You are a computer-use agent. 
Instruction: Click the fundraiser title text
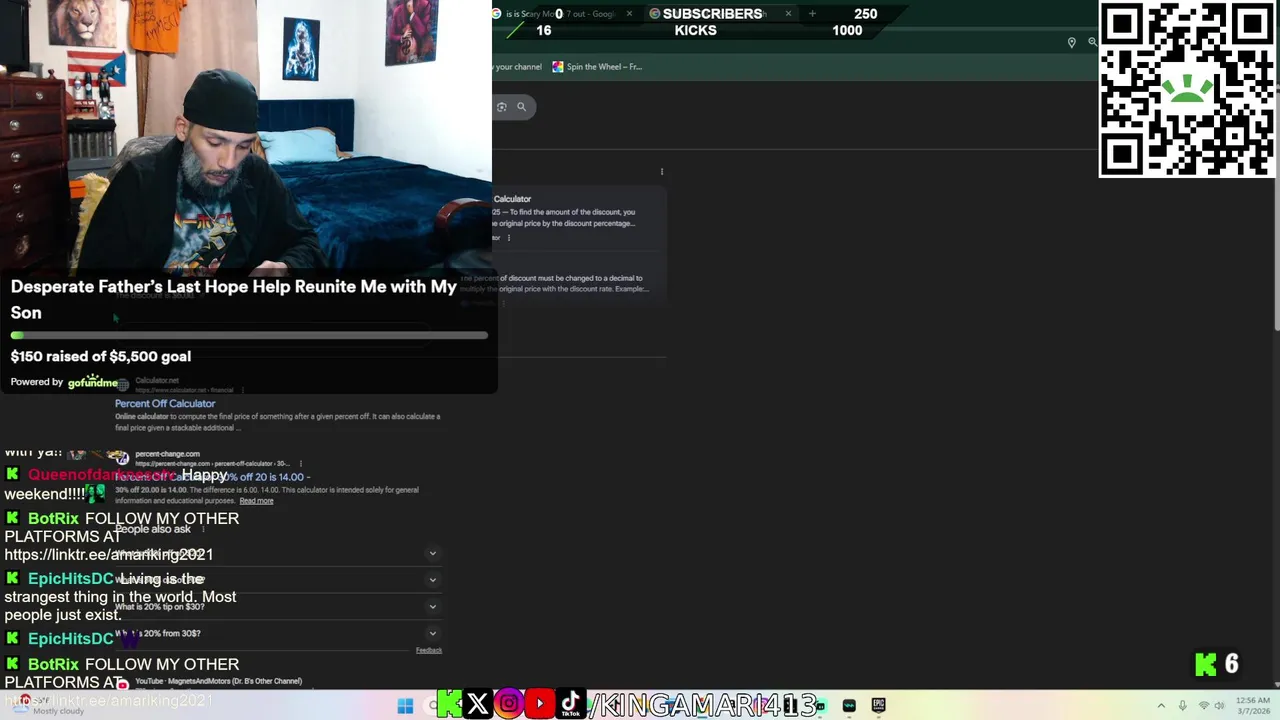tap(233, 299)
